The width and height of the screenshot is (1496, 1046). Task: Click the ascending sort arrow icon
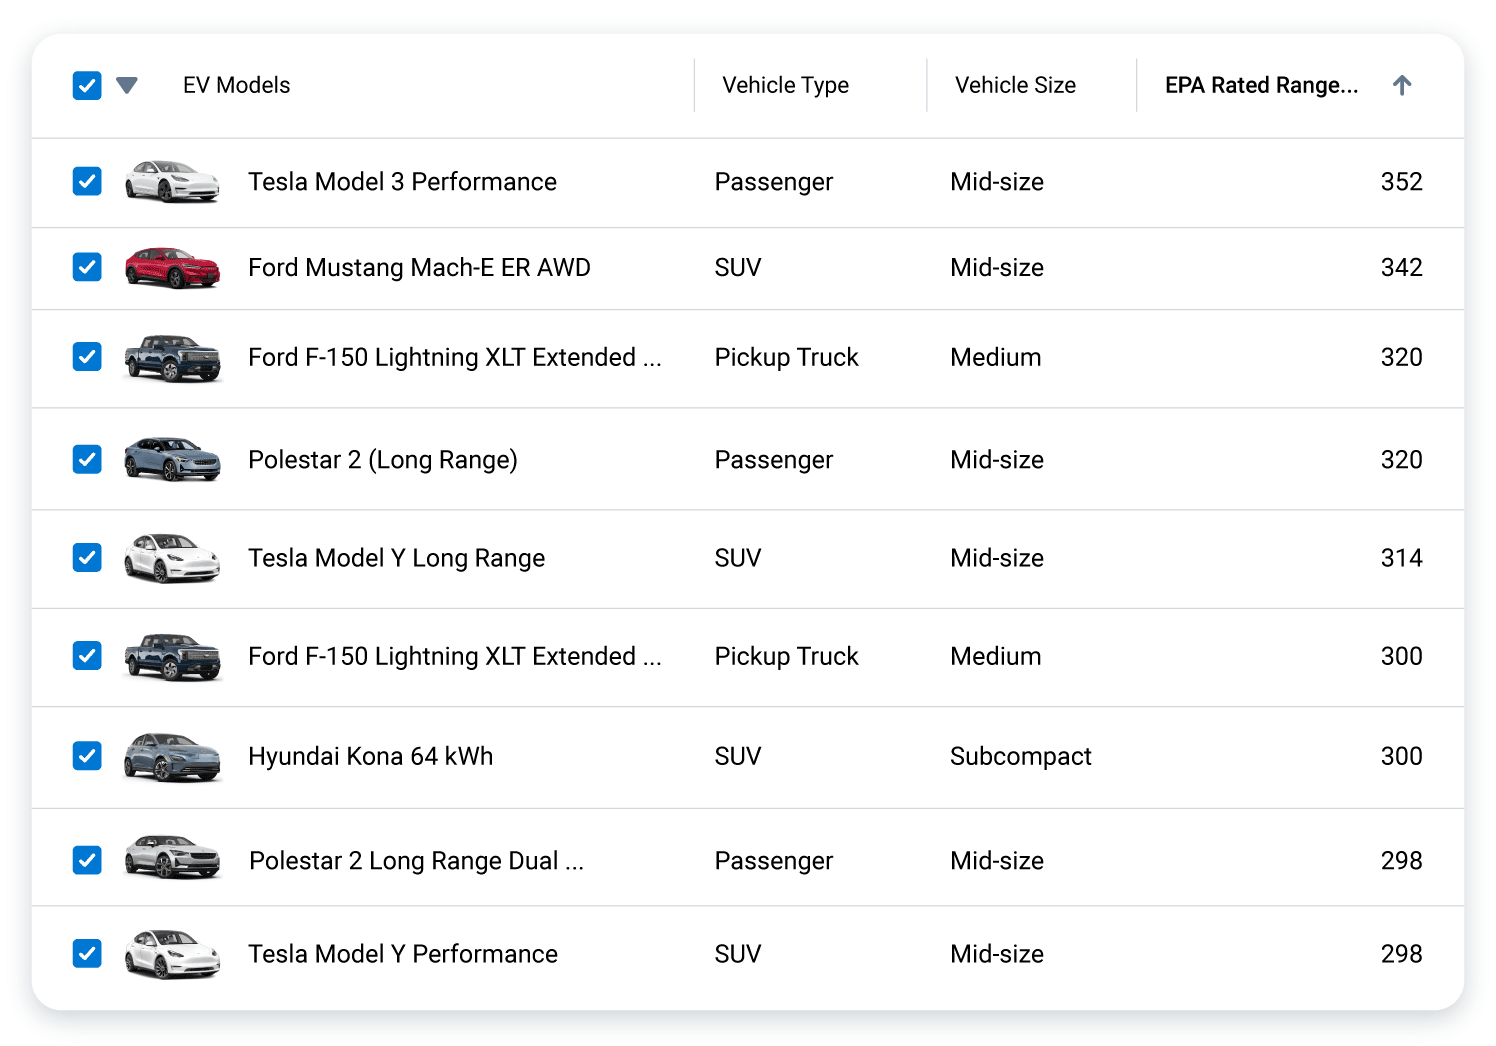1403,85
